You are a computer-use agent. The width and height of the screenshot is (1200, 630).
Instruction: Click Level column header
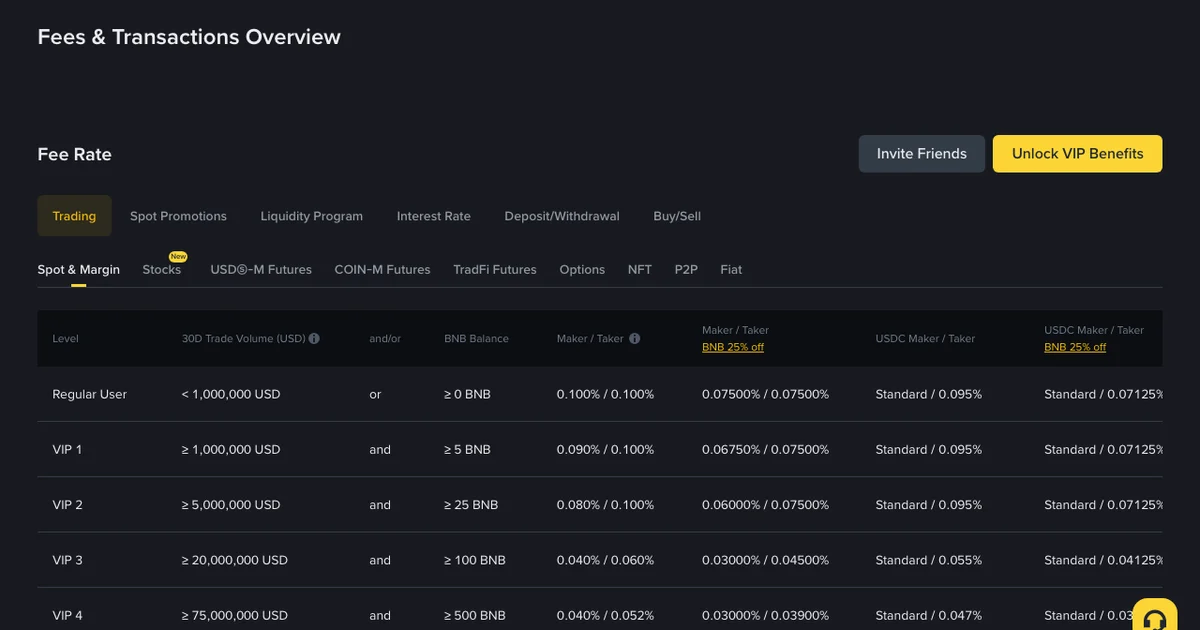pyautogui.click(x=65, y=339)
